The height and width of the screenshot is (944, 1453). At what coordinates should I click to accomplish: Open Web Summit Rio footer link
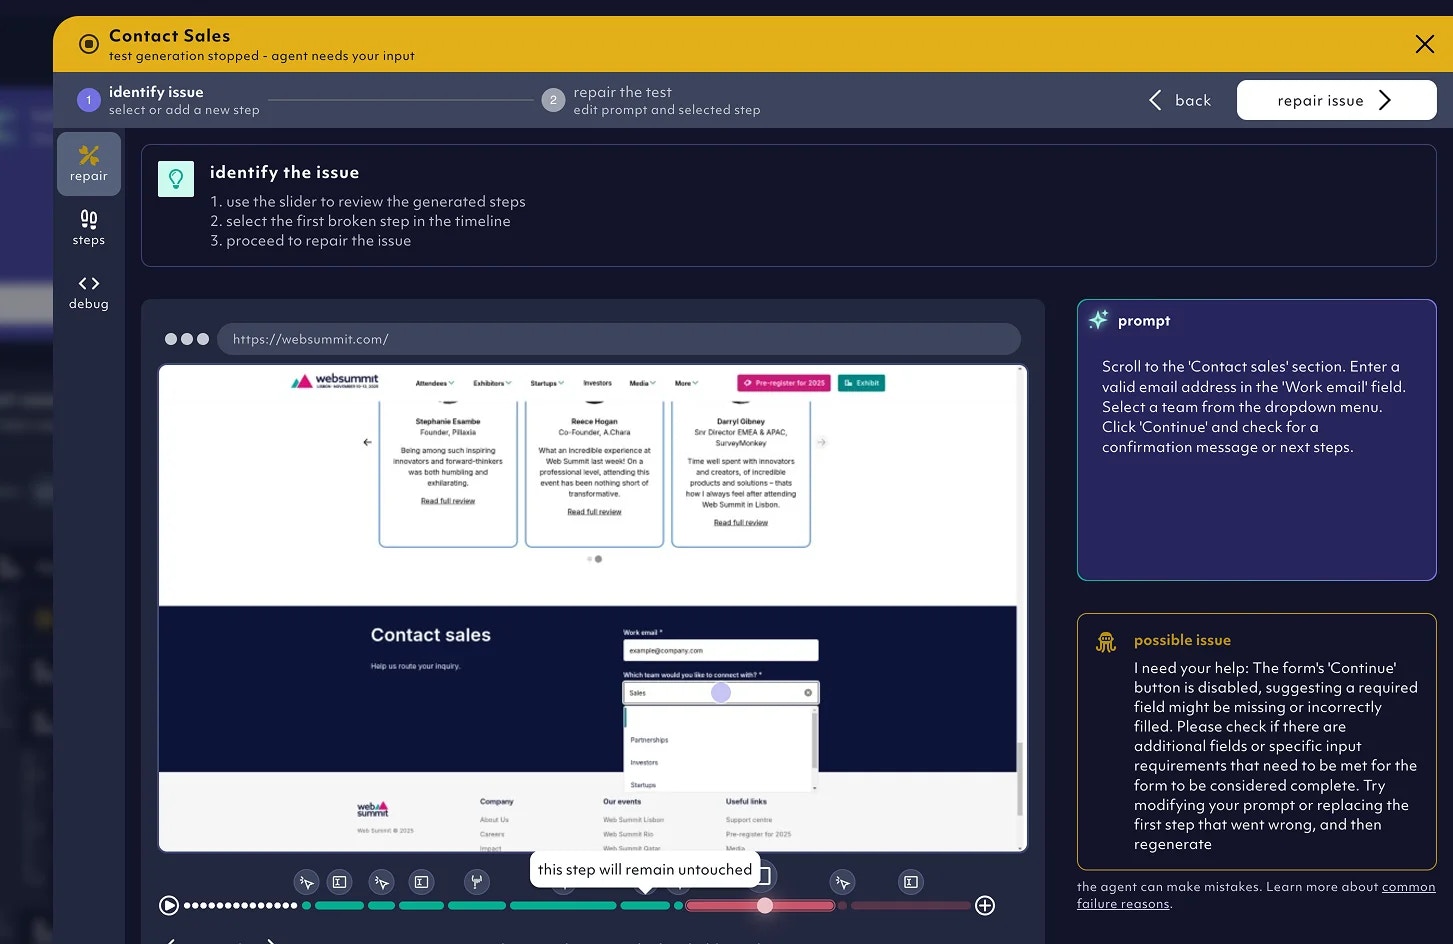(628, 834)
